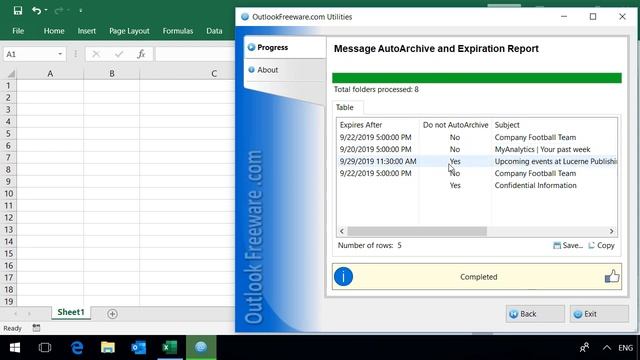This screenshot has height=360, width=640.
Task: Open the Undo history dropdown arrow
Action: pos(46,10)
